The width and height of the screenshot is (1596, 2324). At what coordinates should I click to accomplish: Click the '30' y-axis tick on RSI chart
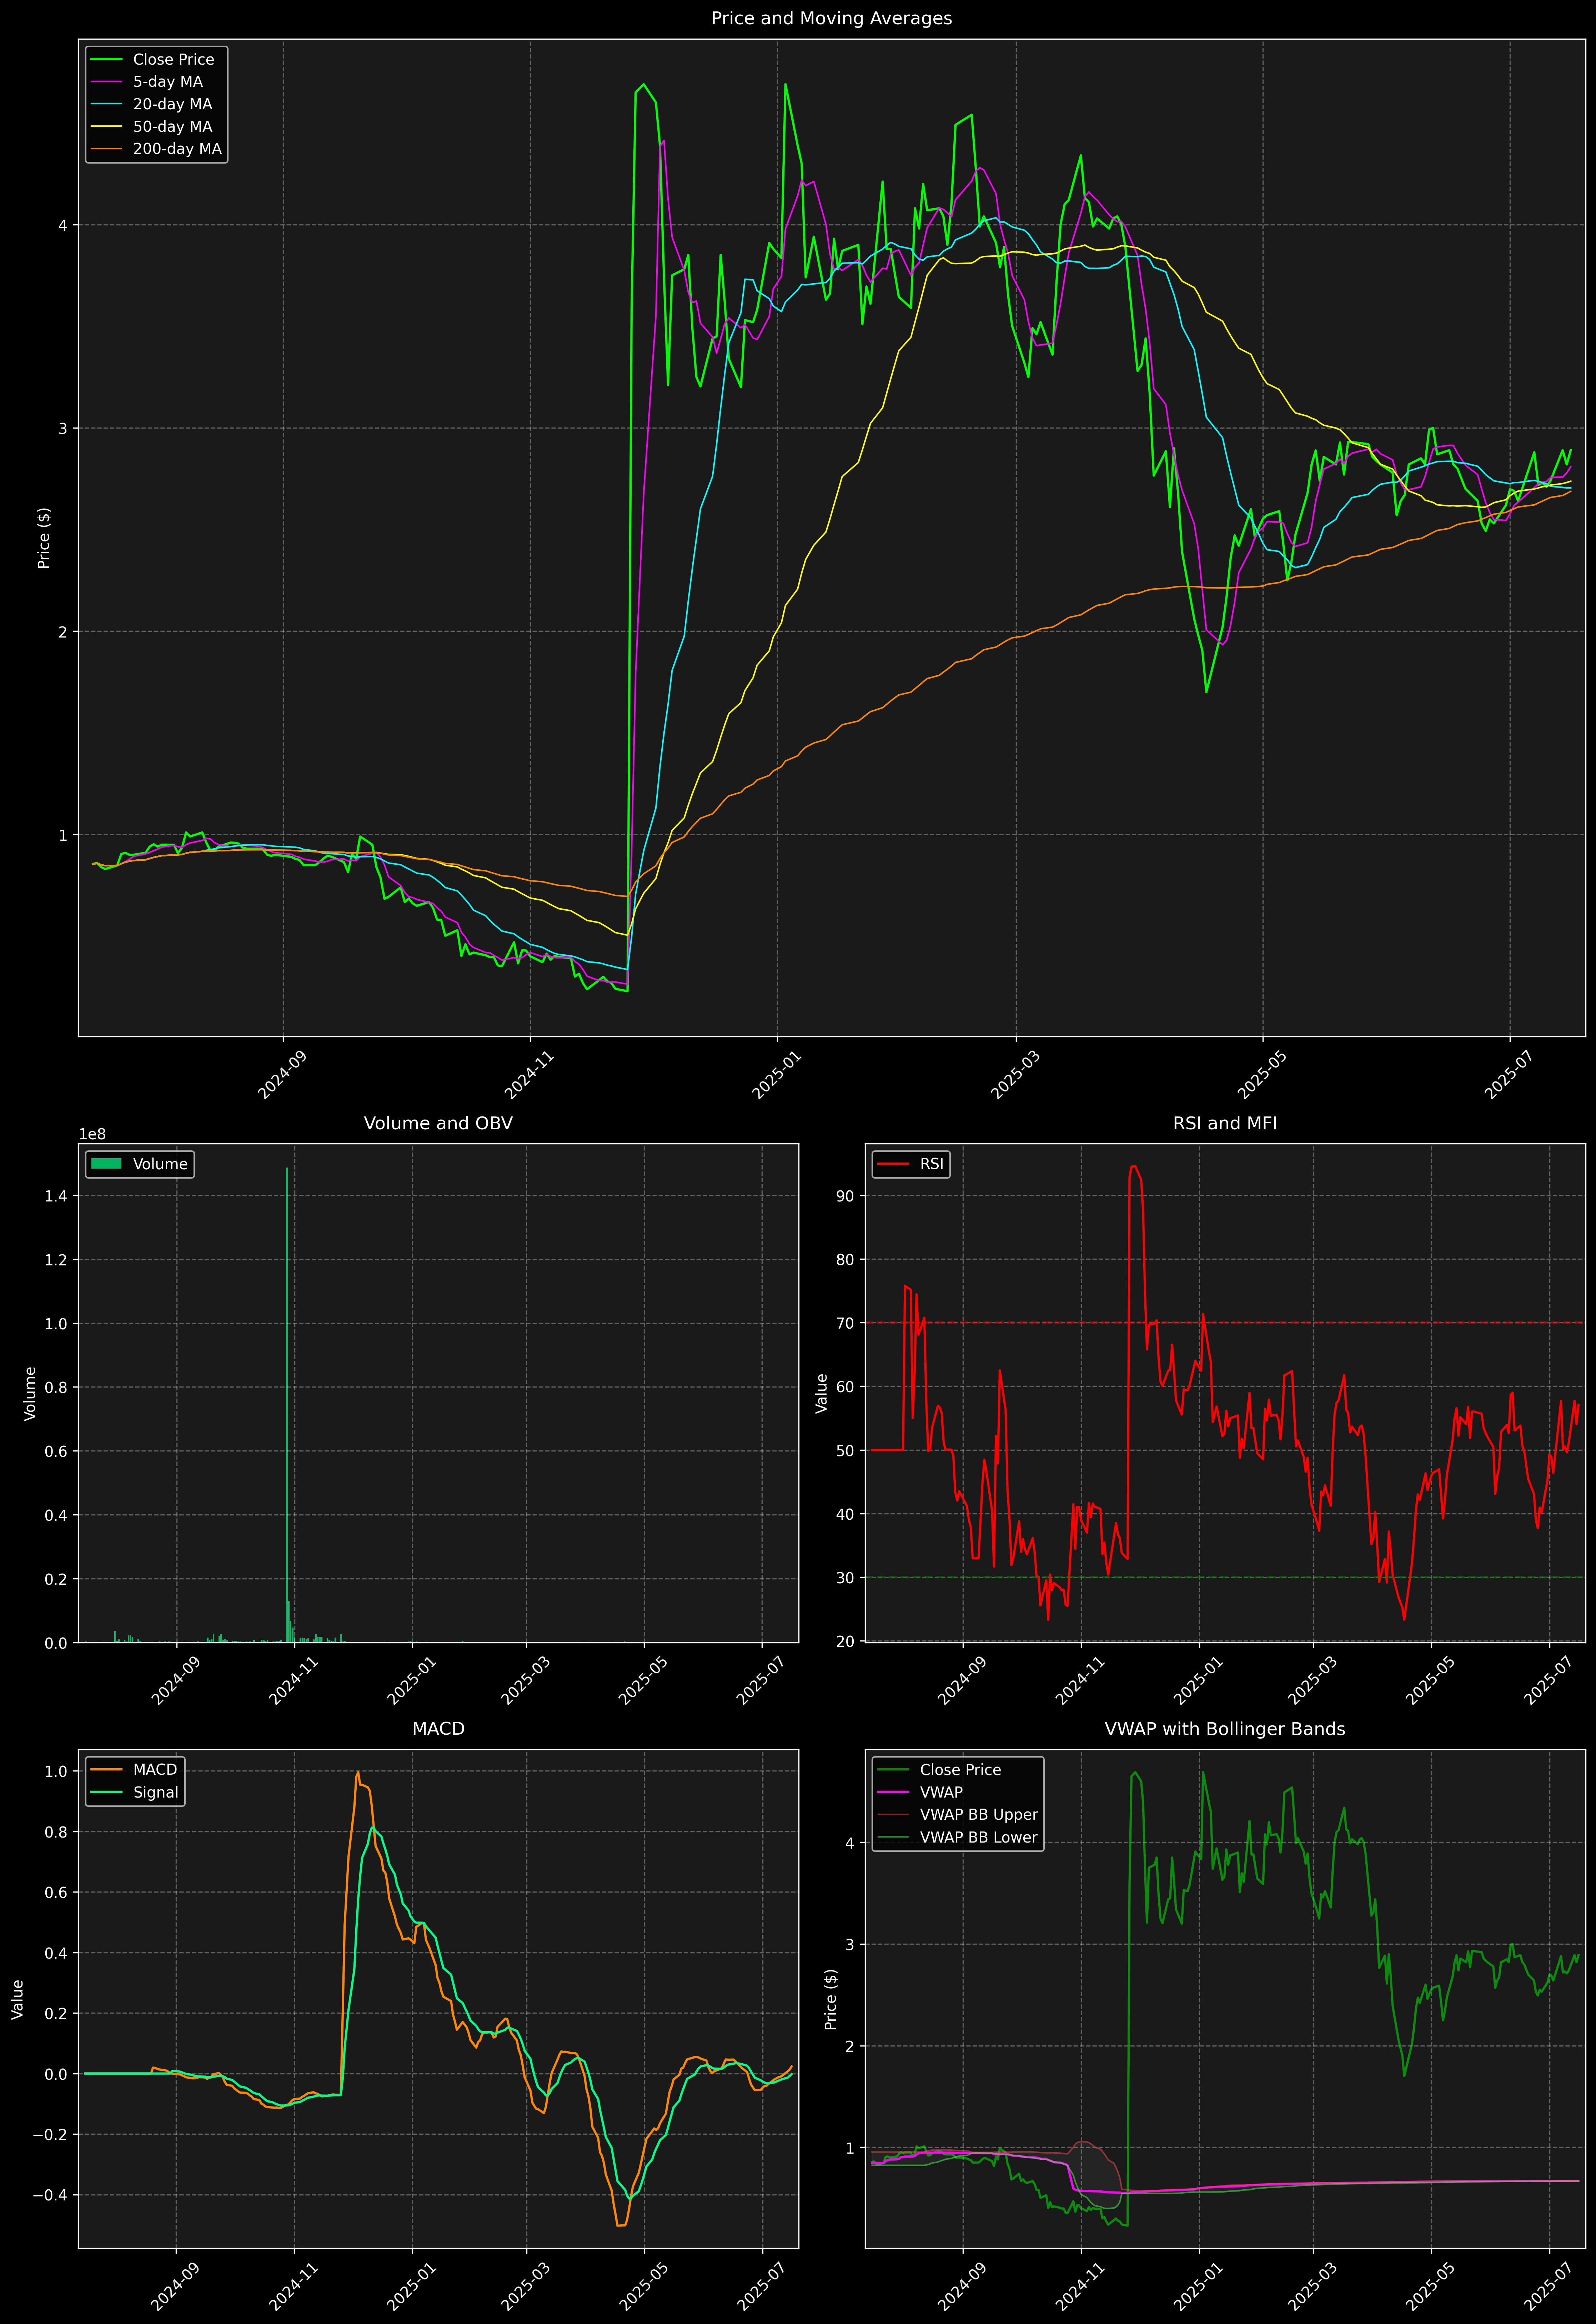(846, 1578)
